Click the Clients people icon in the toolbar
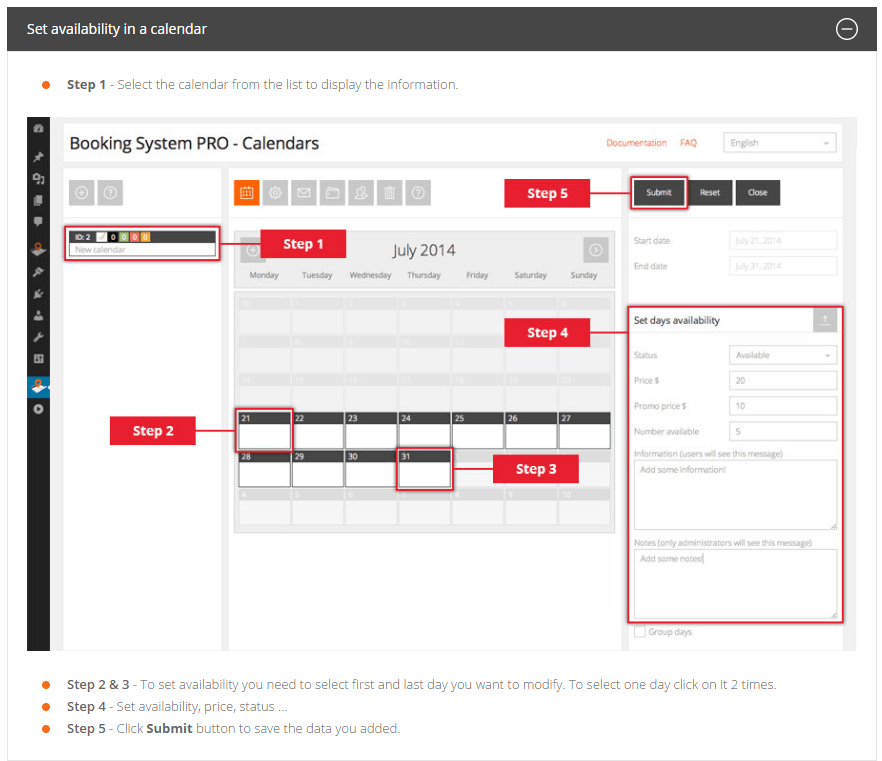This screenshot has width=882, height=761. (360, 193)
